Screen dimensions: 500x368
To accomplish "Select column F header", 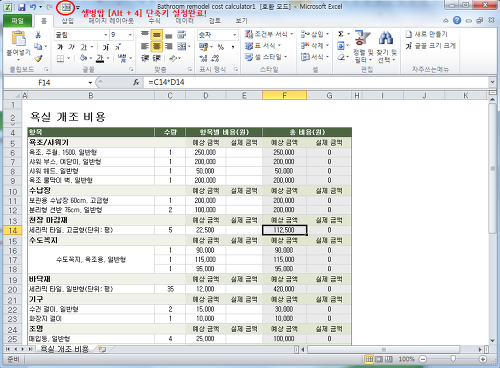I will pos(284,96).
